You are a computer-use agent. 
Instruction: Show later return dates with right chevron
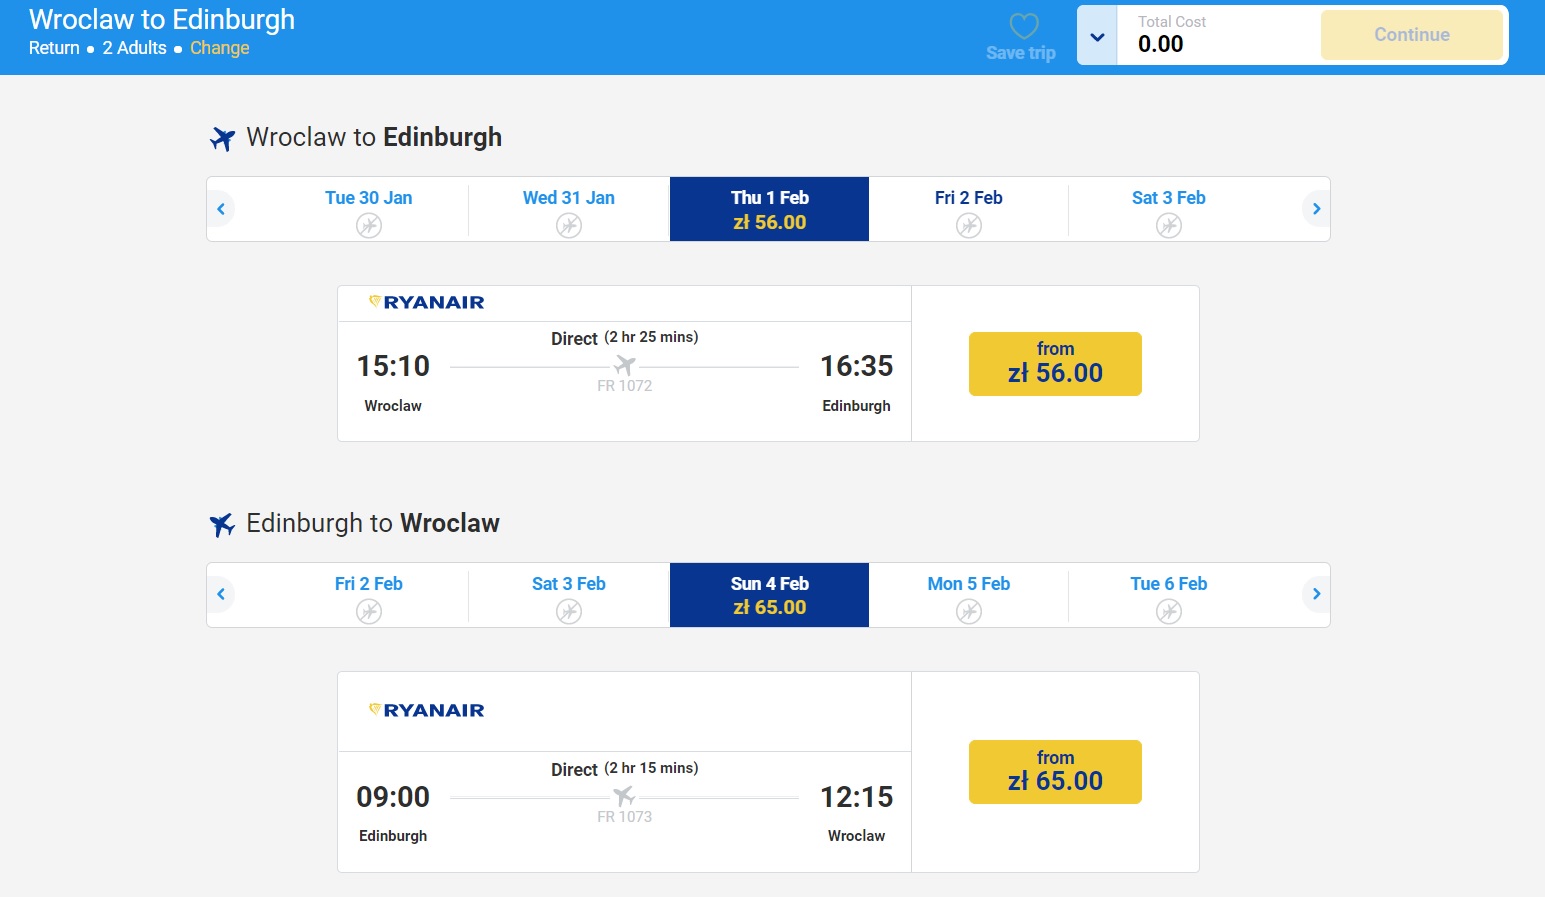(1316, 594)
